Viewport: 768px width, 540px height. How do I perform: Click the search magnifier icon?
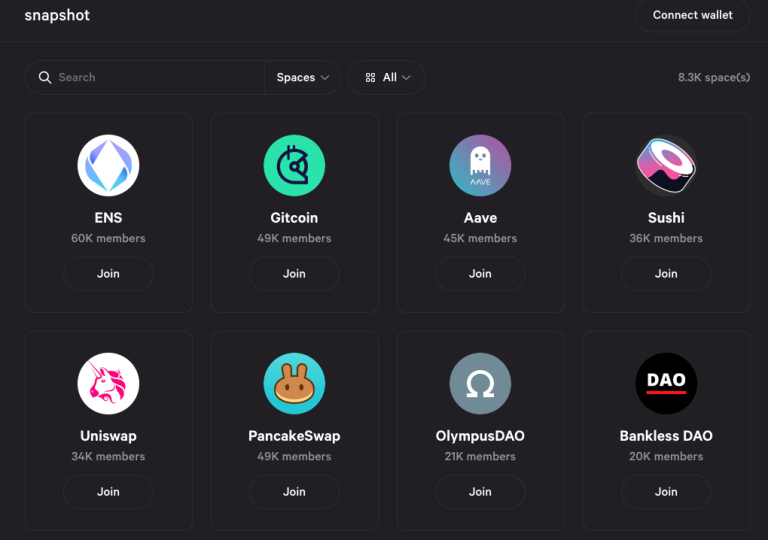pos(45,78)
